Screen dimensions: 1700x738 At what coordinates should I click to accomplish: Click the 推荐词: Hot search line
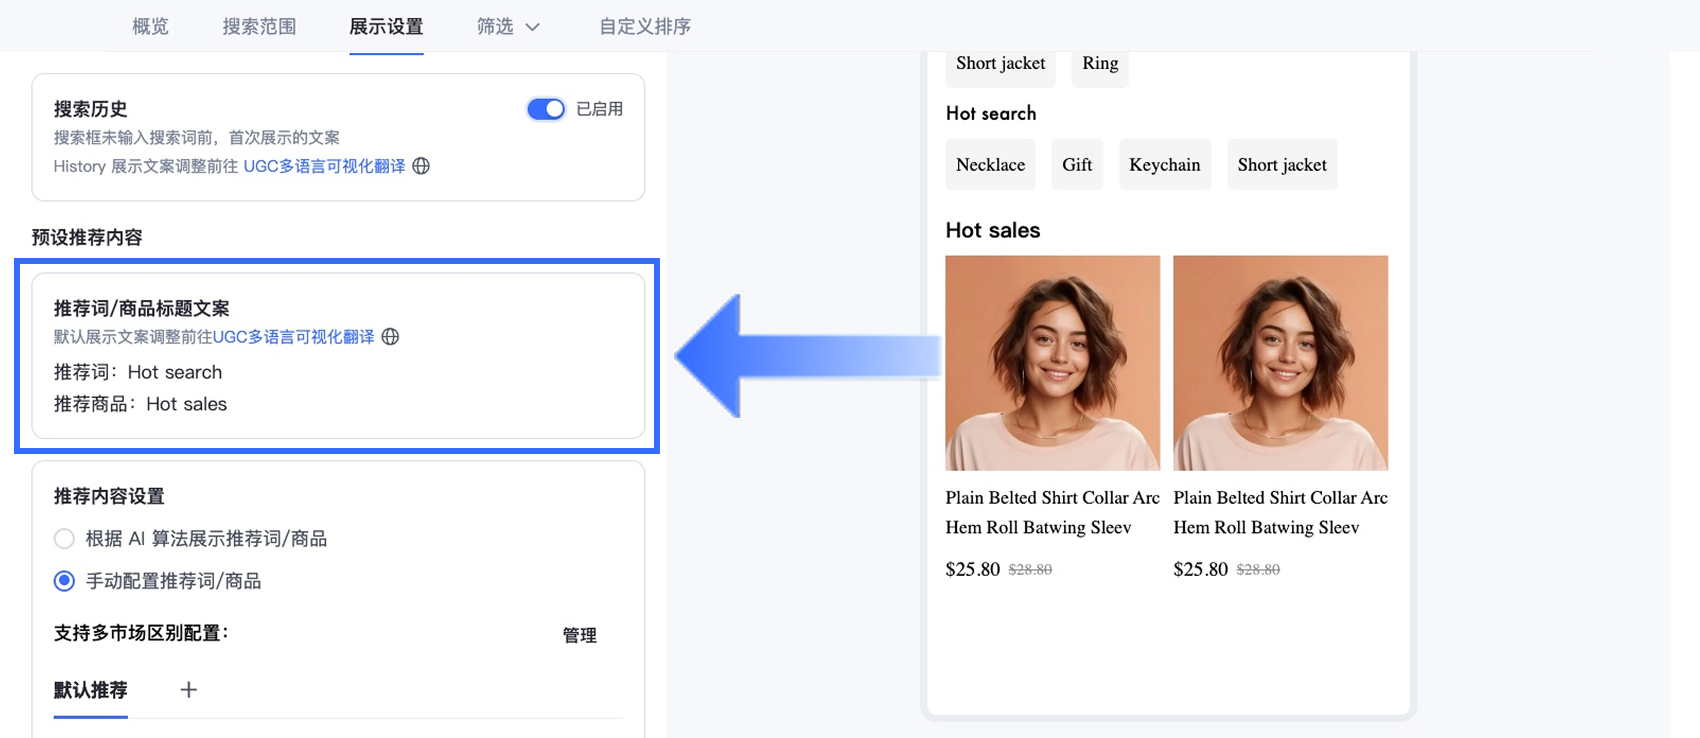[x=138, y=372]
